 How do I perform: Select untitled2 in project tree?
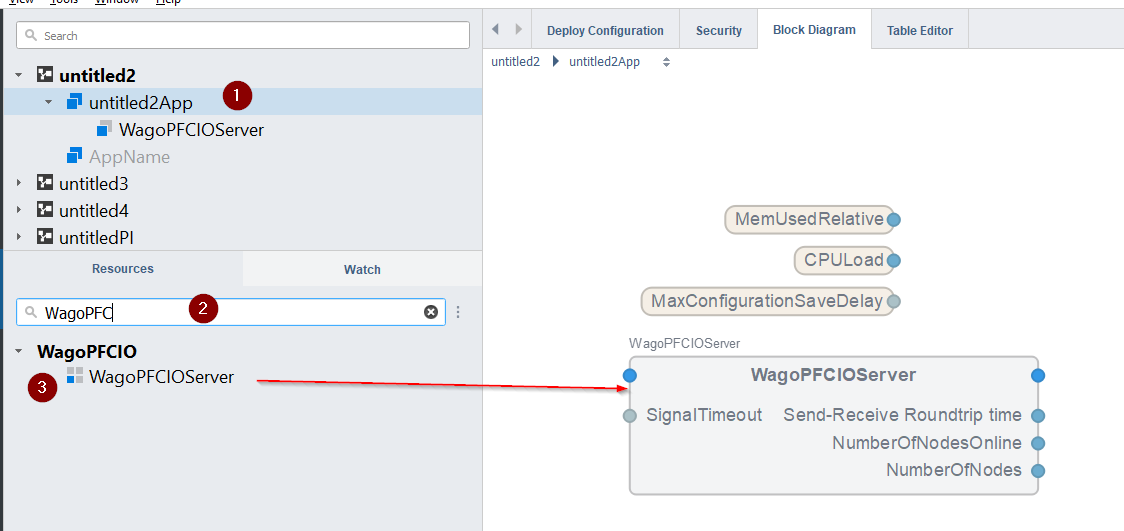point(97,75)
